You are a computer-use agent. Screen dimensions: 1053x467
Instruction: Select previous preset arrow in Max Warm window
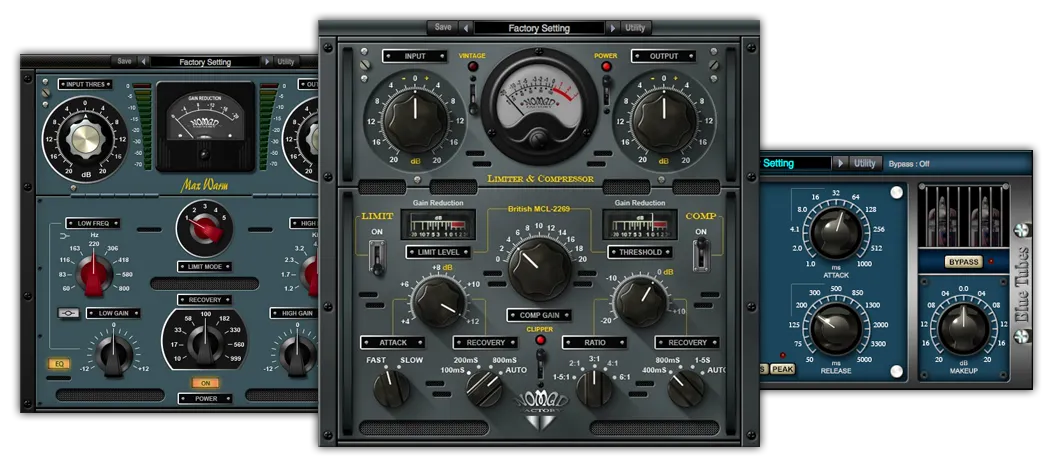coord(143,62)
